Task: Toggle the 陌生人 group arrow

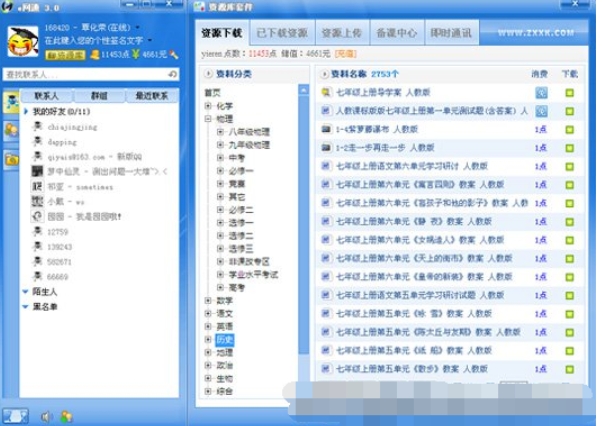Action: point(25,292)
